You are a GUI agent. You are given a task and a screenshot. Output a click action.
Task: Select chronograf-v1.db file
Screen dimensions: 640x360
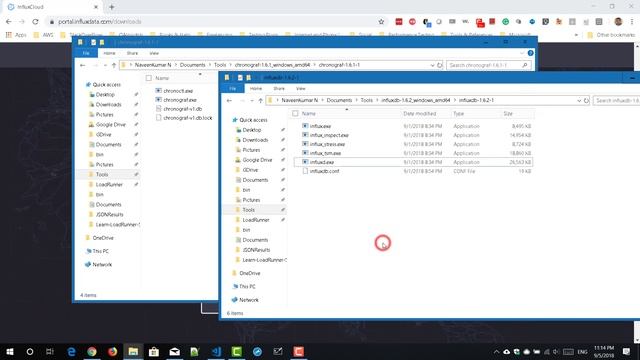point(182,109)
